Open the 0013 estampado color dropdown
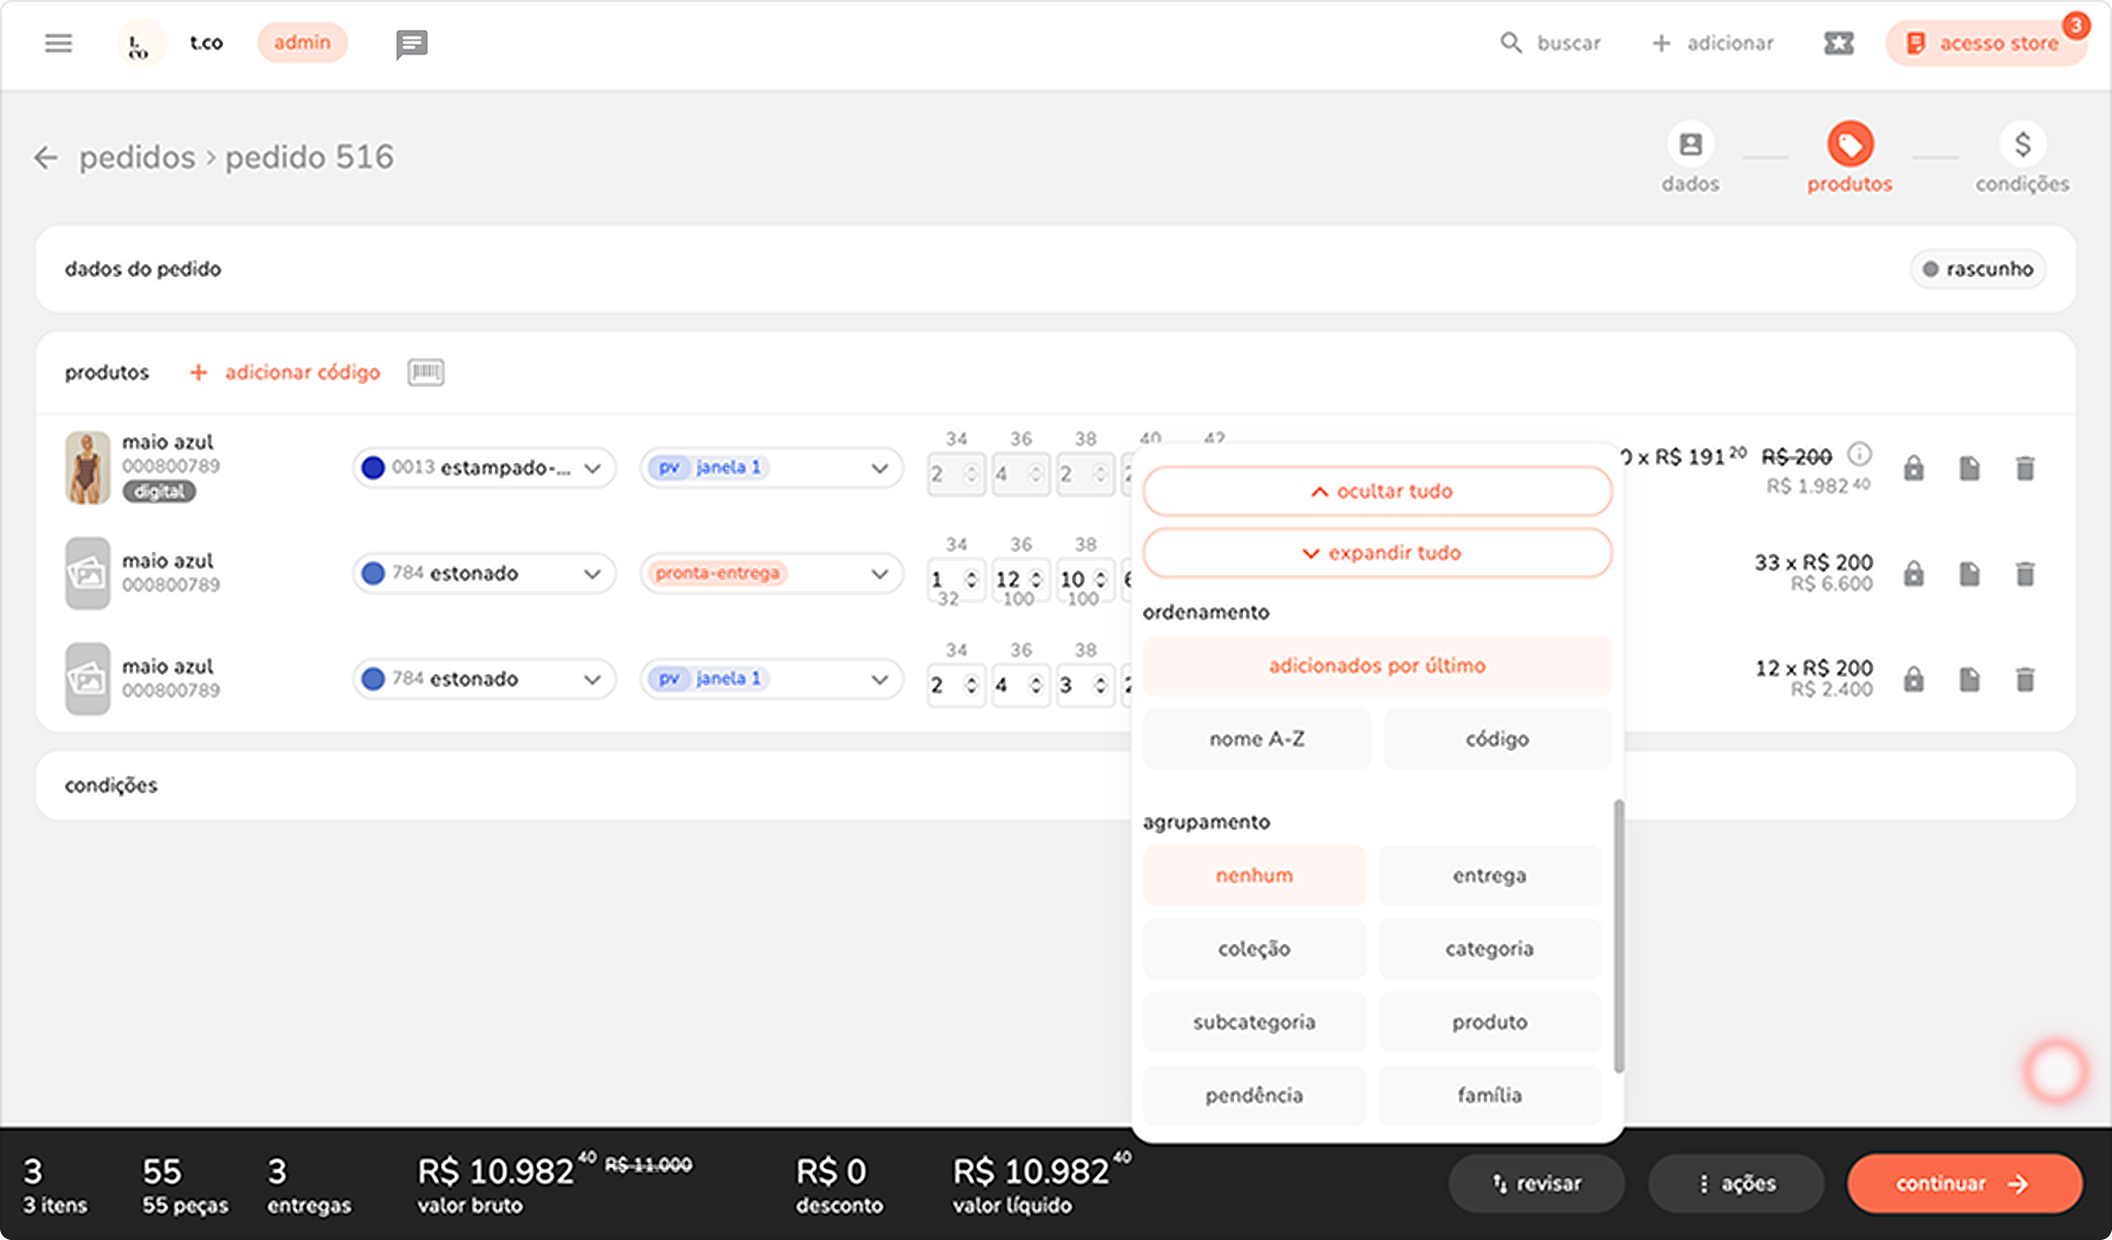The height and width of the screenshot is (1240, 2112). tap(484, 468)
